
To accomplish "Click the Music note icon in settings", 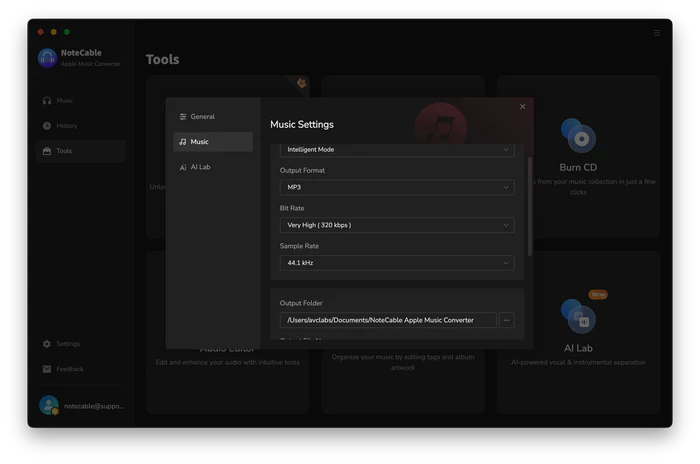I will (x=183, y=142).
